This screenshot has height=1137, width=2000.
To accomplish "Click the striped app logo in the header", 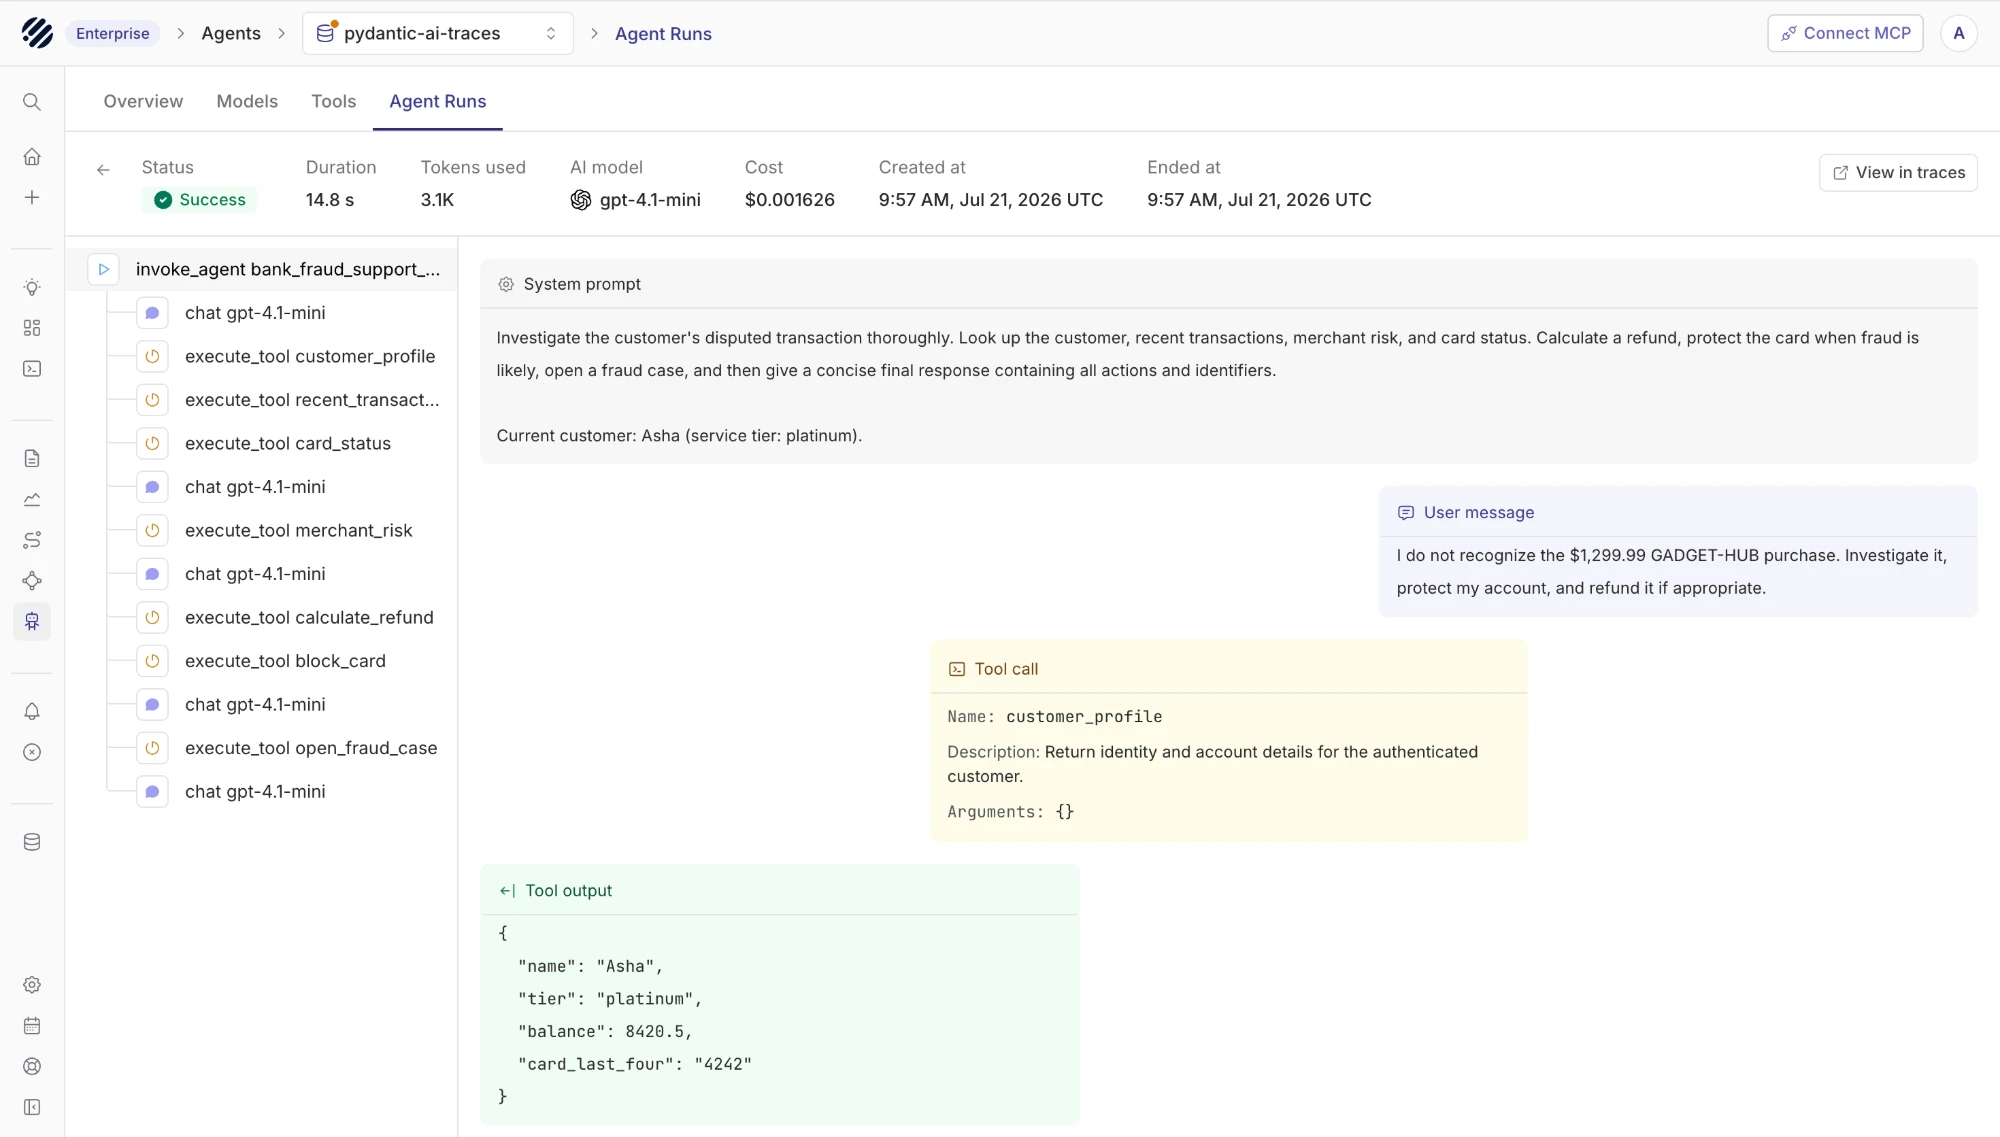I will [x=37, y=33].
